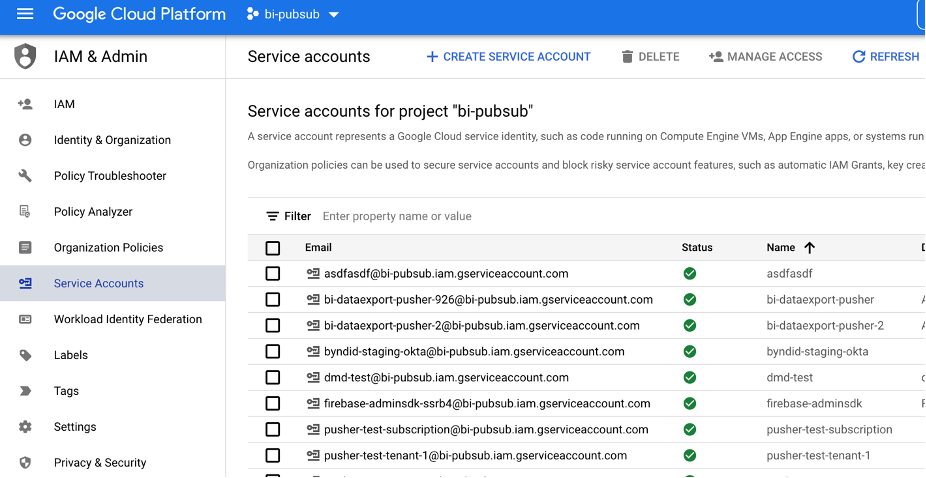Click the green status check for pusher-test-tenant-1
Image resolution: width=926 pixels, height=478 pixels.
[x=689, y=456]
